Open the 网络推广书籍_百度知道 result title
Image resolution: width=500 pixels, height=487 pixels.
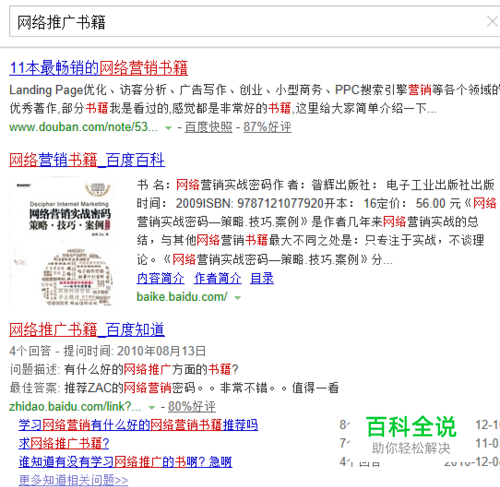click(87, 330)
